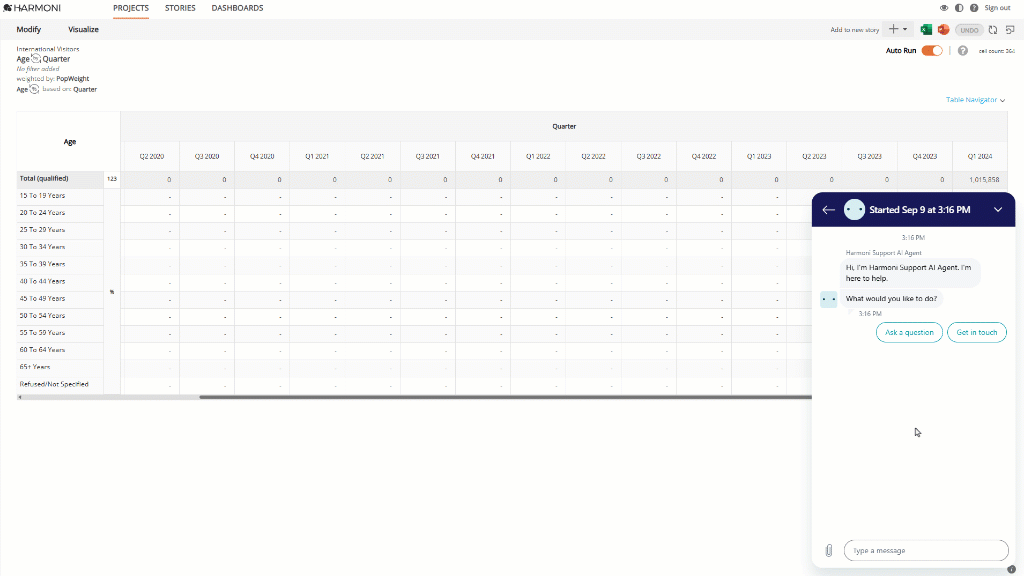Click the percent based-on swap icon
Viewport: 1024px width, 576px height.
coord(34,89)
